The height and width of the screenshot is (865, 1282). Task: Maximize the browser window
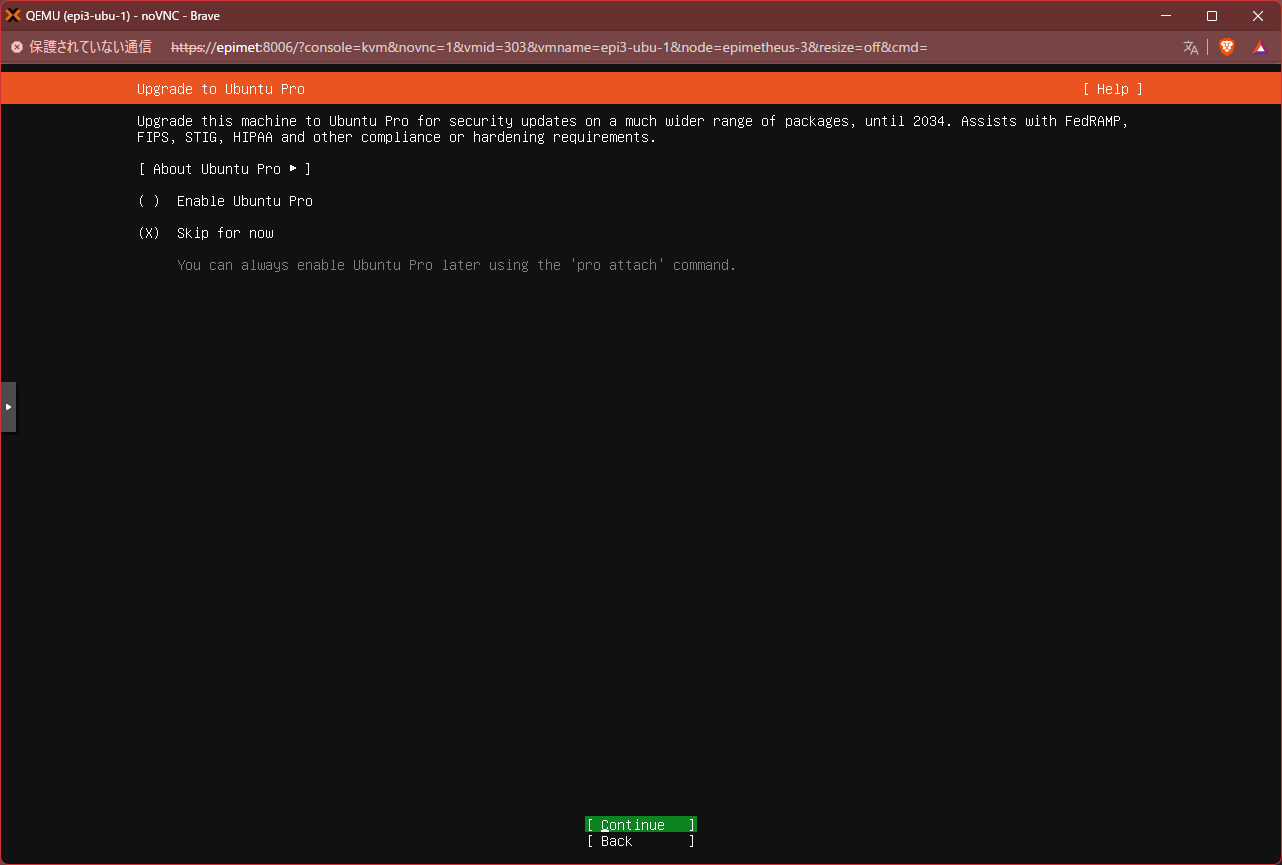click(x=1212, y=16)
